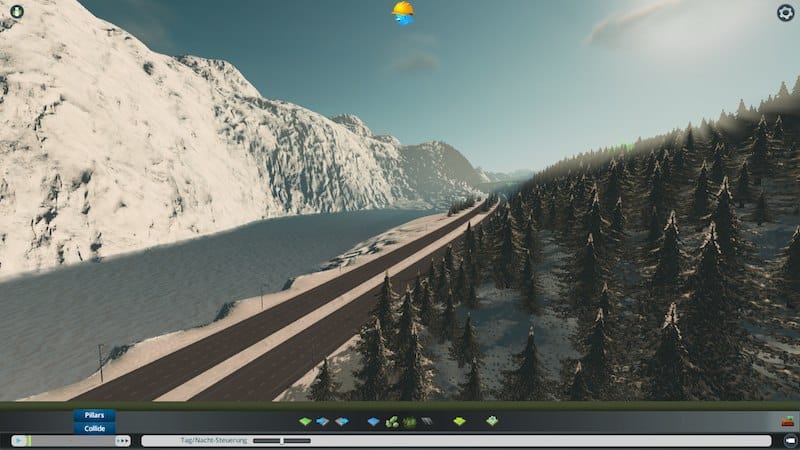The width and height of the screenshot is (800, 450).
Task: Open the options gear menu
Action: click(785, 13)
